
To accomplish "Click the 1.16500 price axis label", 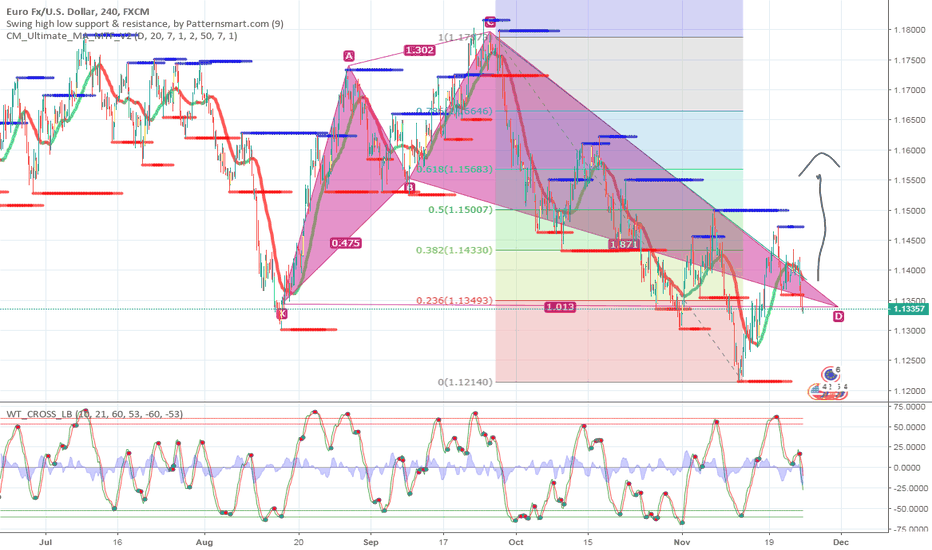I will point(909,120).
